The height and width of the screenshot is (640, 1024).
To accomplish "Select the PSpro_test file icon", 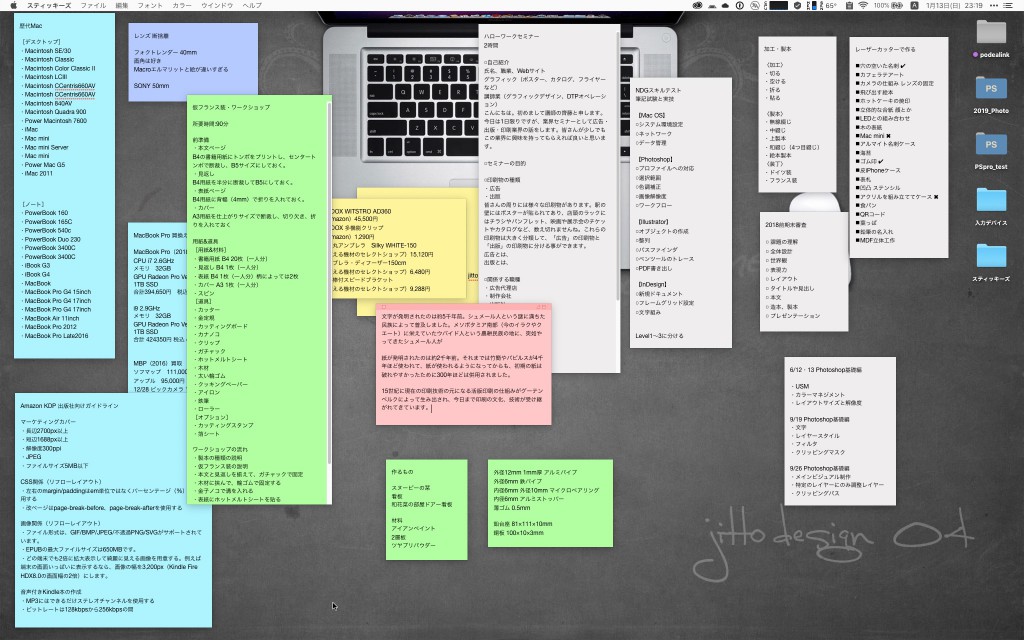I will tap(991, 152).
